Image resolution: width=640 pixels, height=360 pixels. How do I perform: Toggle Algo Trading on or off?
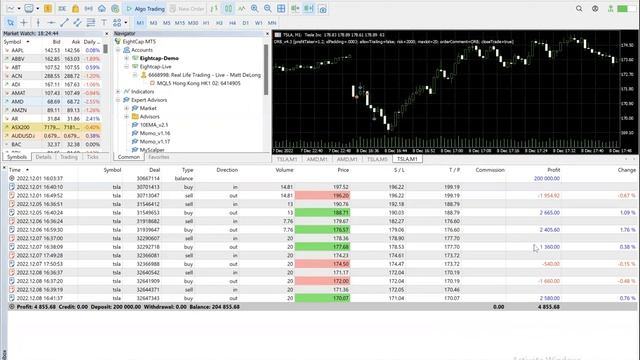click(145, 9)
